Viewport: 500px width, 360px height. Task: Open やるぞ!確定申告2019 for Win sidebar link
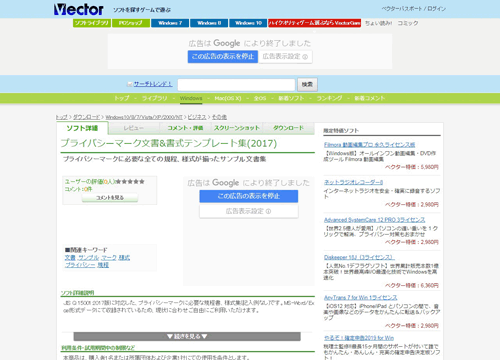tap(359, 338)
